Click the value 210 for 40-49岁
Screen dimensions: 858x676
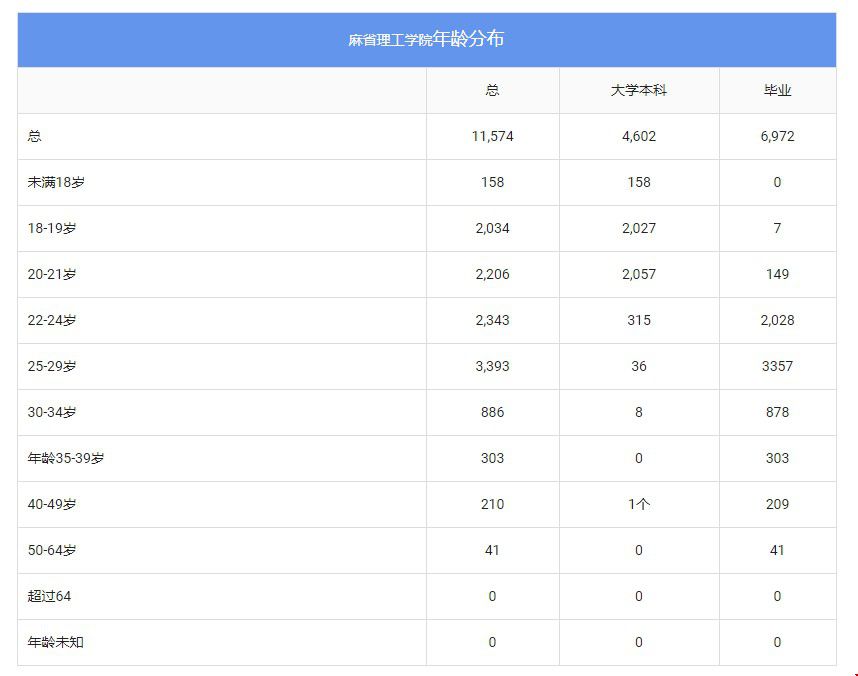[492, 504]
